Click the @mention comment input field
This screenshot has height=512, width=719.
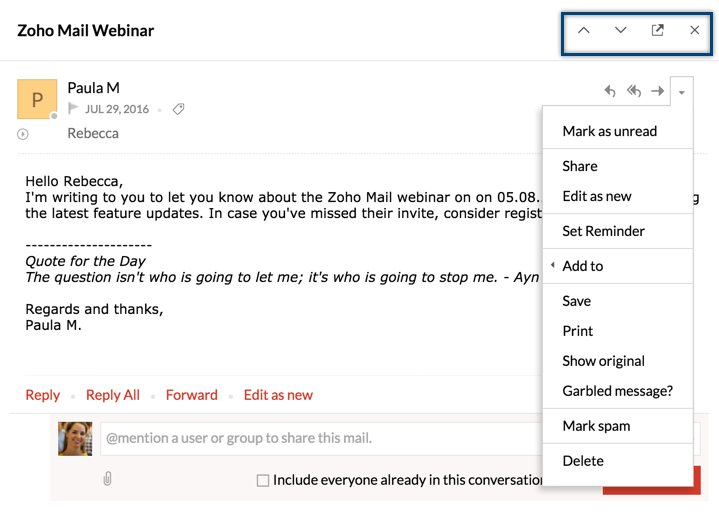click(320, 438)
